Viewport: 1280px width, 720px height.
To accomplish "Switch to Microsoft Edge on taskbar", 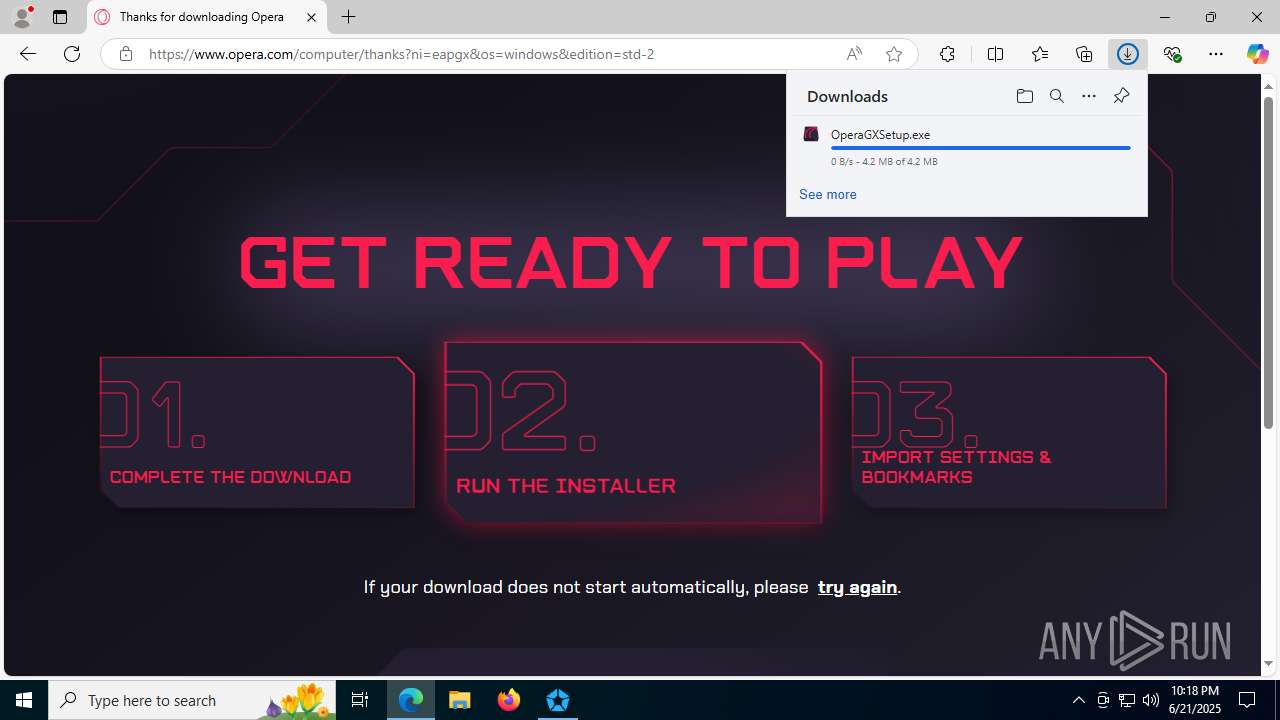I will [x=411, y=700].
